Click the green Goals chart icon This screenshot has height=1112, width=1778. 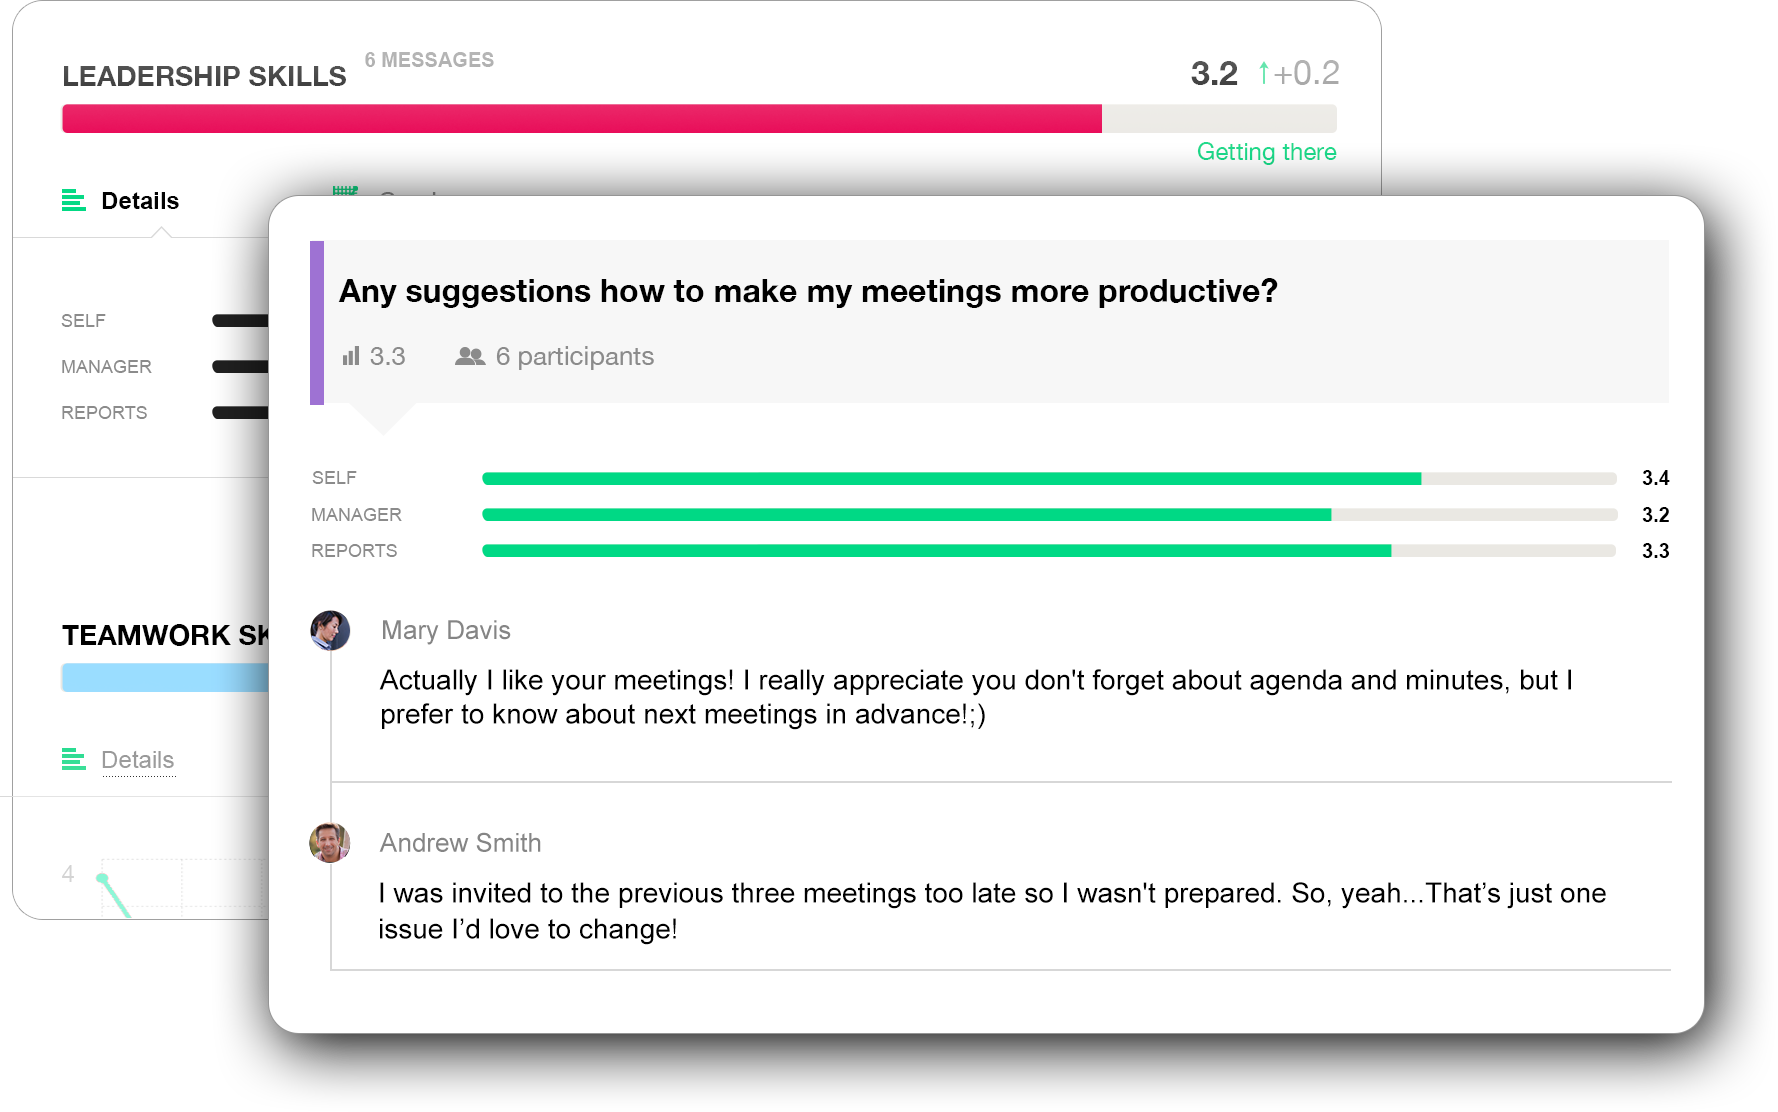(345, 193)
